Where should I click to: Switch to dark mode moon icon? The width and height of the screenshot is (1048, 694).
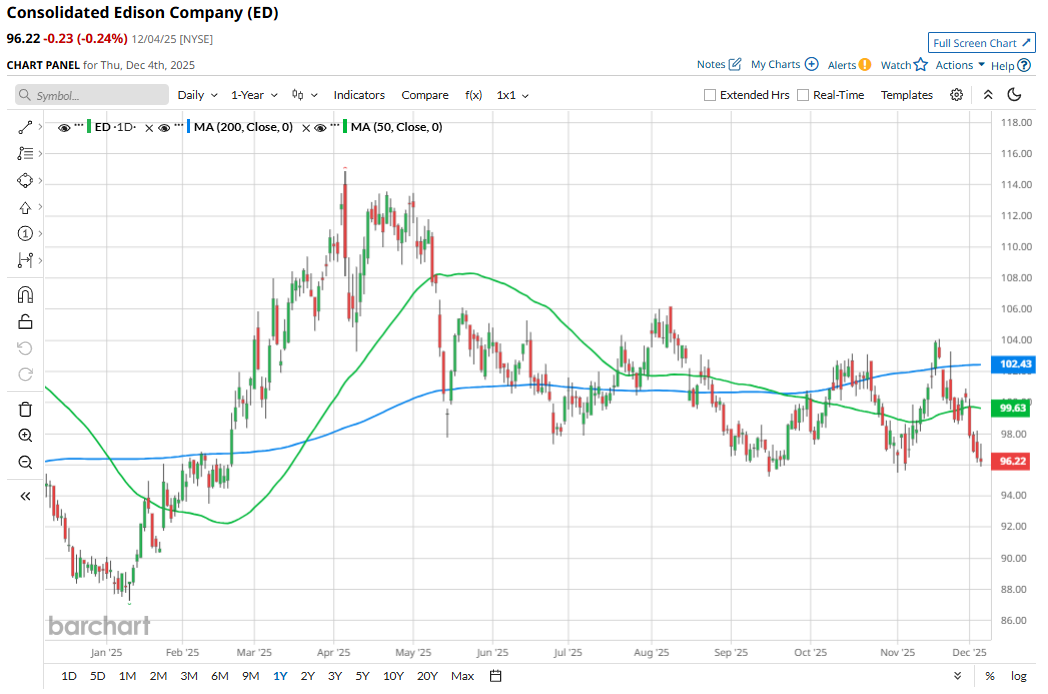[x=1014, y=95]
